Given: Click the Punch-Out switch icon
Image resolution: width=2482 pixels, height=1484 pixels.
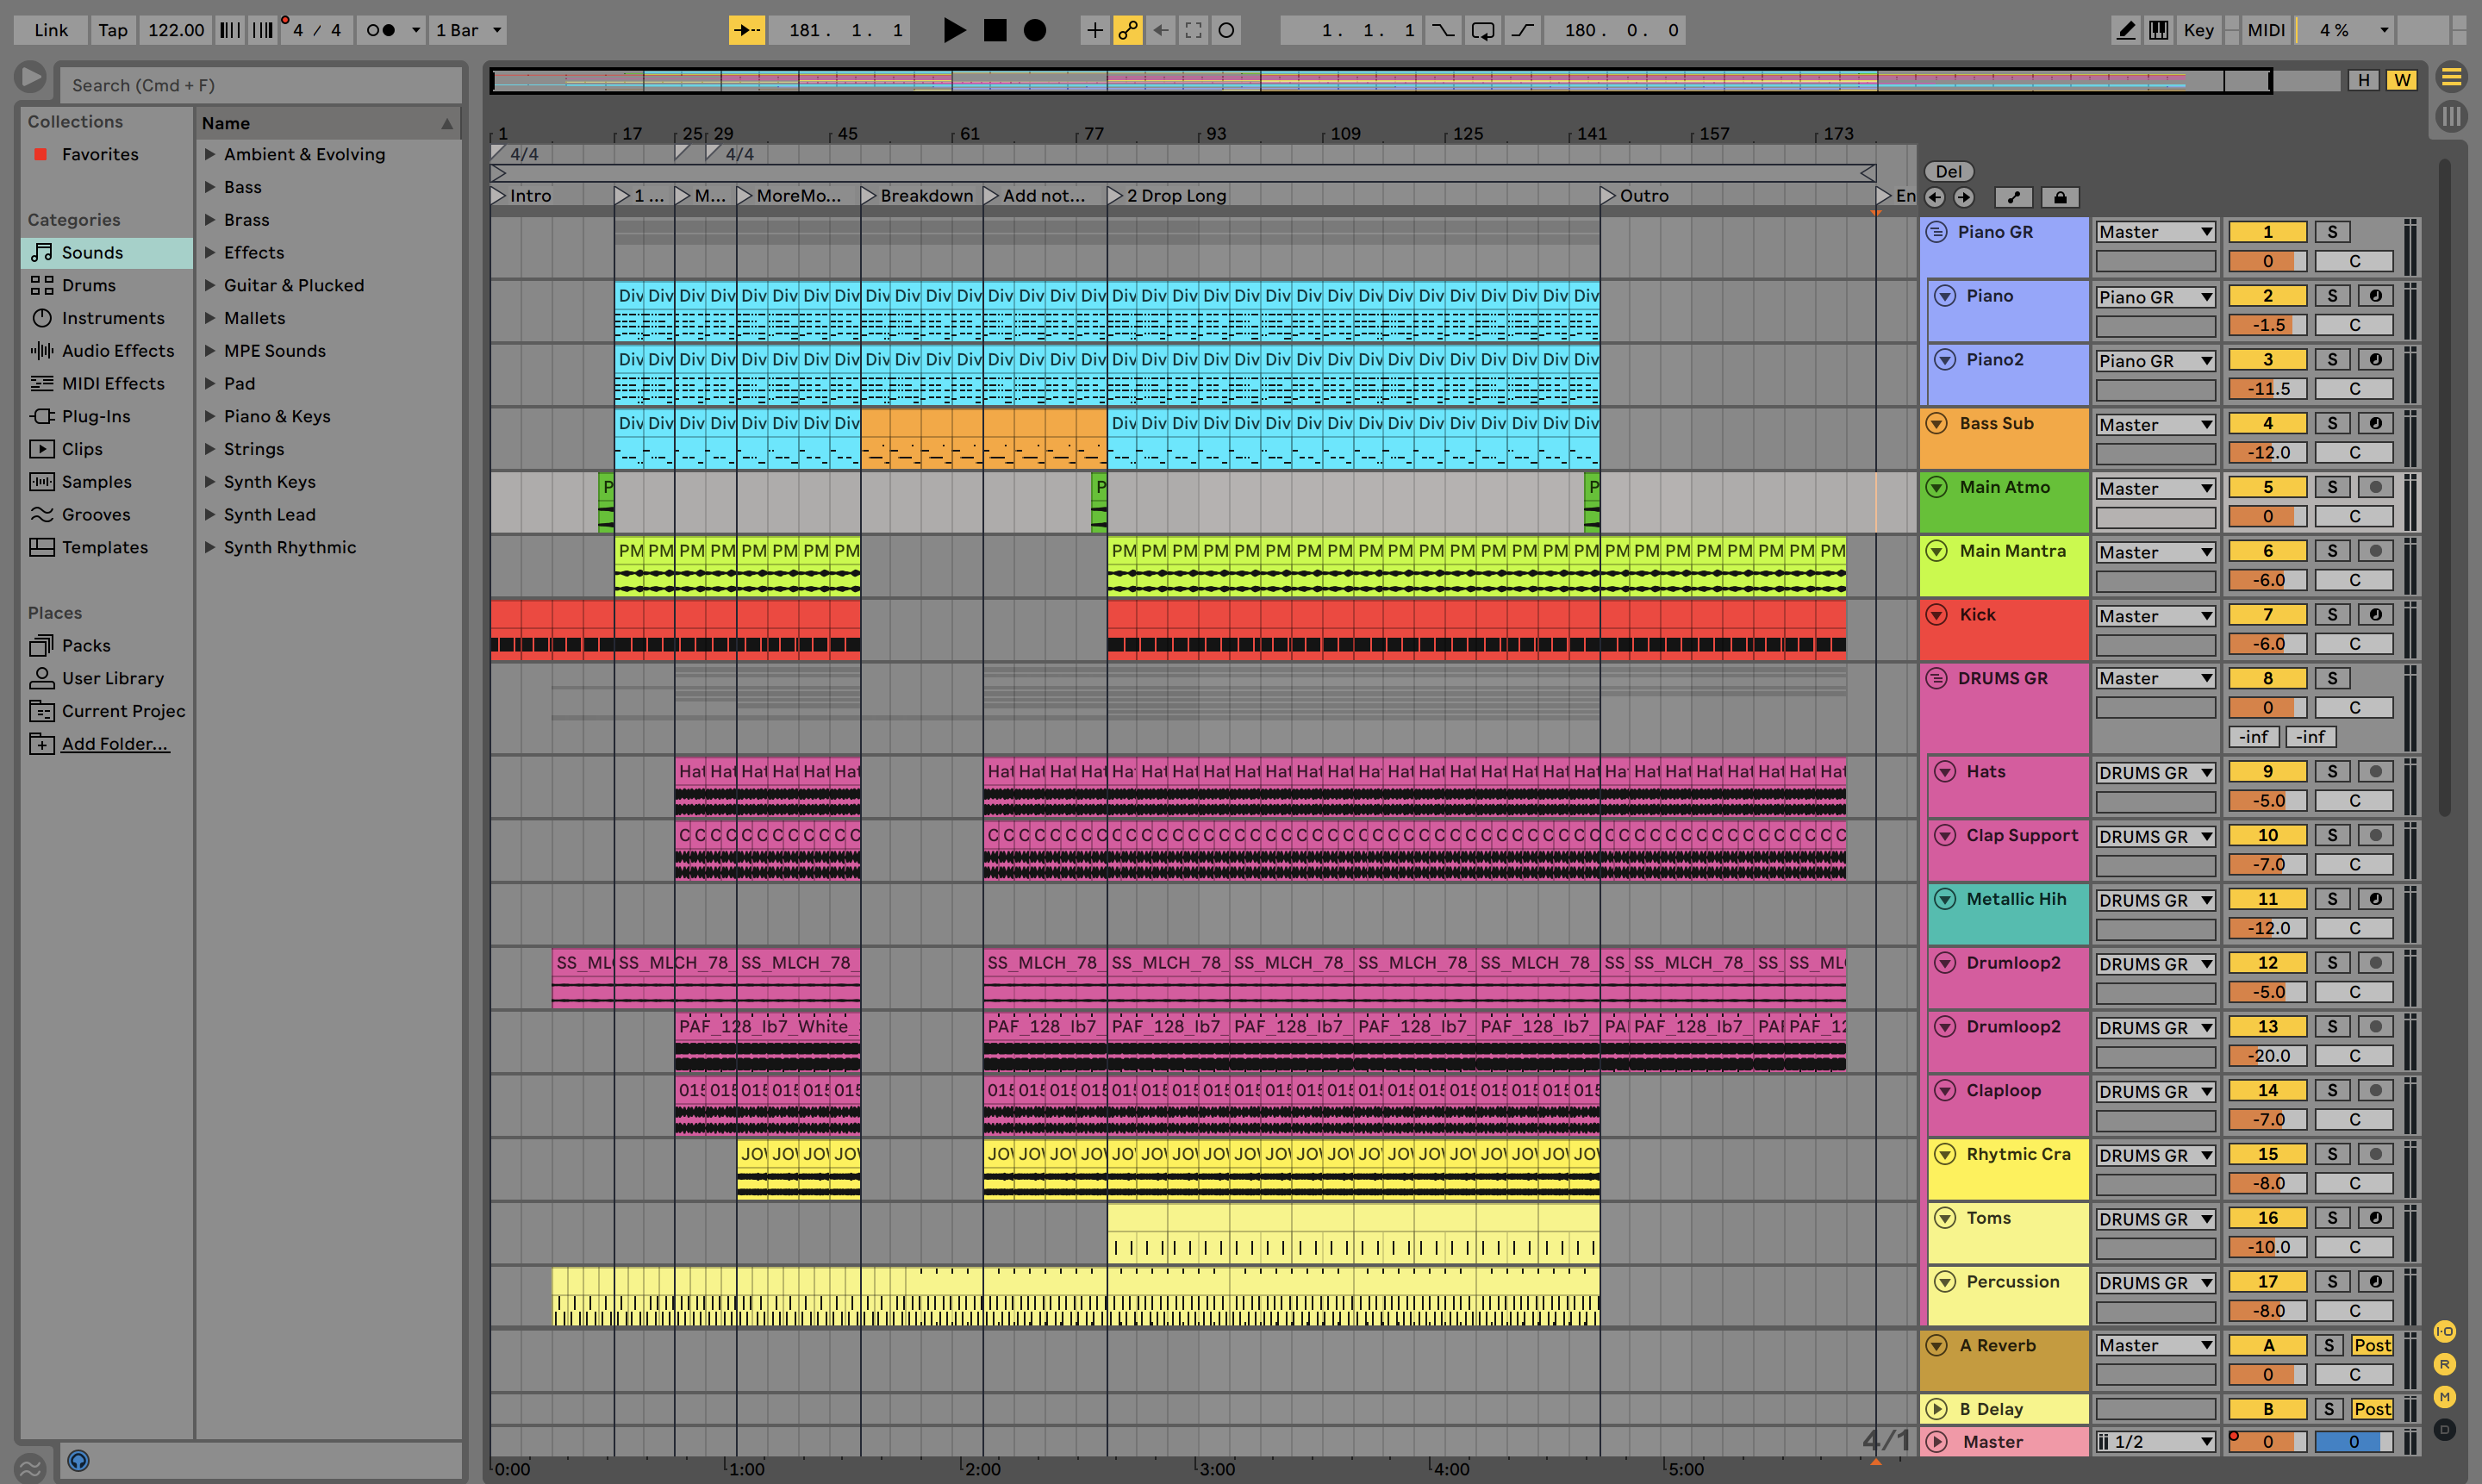Looking at the screenshot, I should click(1522, 30).
